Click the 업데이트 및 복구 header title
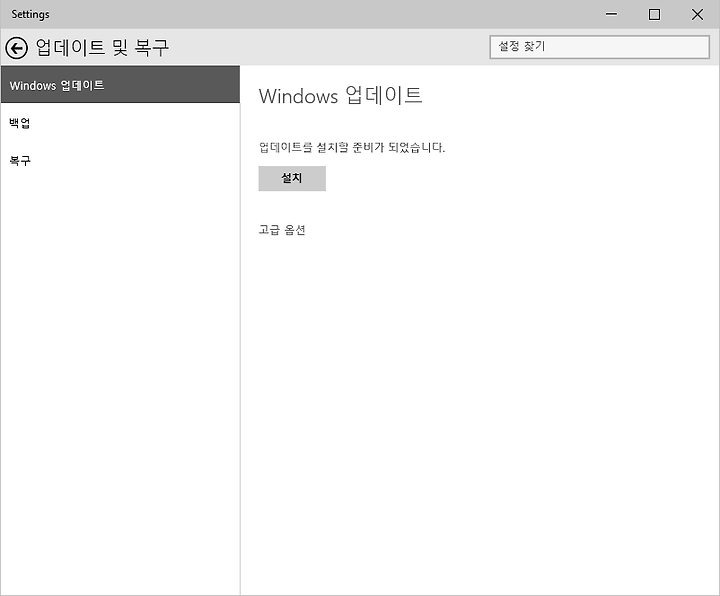This screenshot has width=720, height=596. (x=102, y=47)
